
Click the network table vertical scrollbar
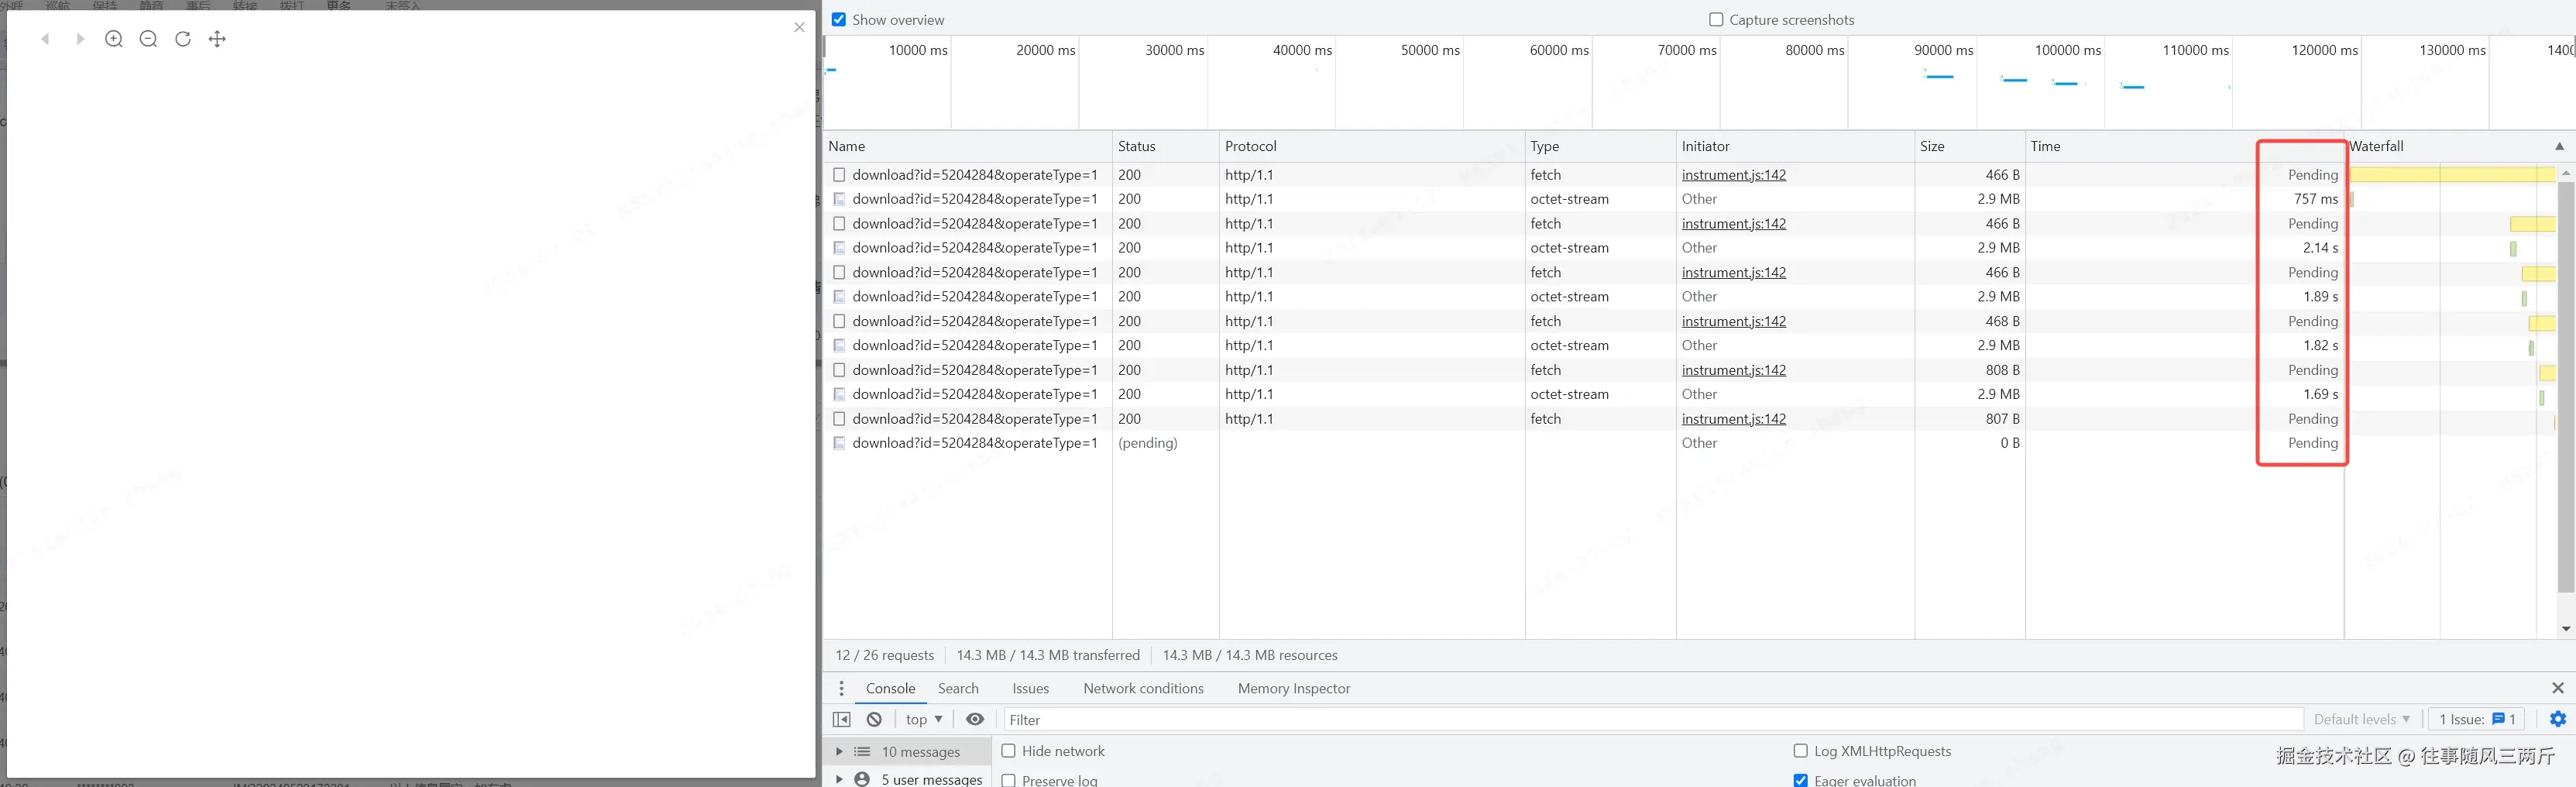2566,387
